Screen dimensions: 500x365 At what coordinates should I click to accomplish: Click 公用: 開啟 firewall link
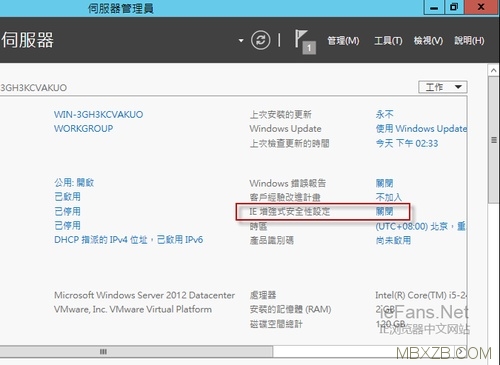pyautogui.click(x=74, y=182)
